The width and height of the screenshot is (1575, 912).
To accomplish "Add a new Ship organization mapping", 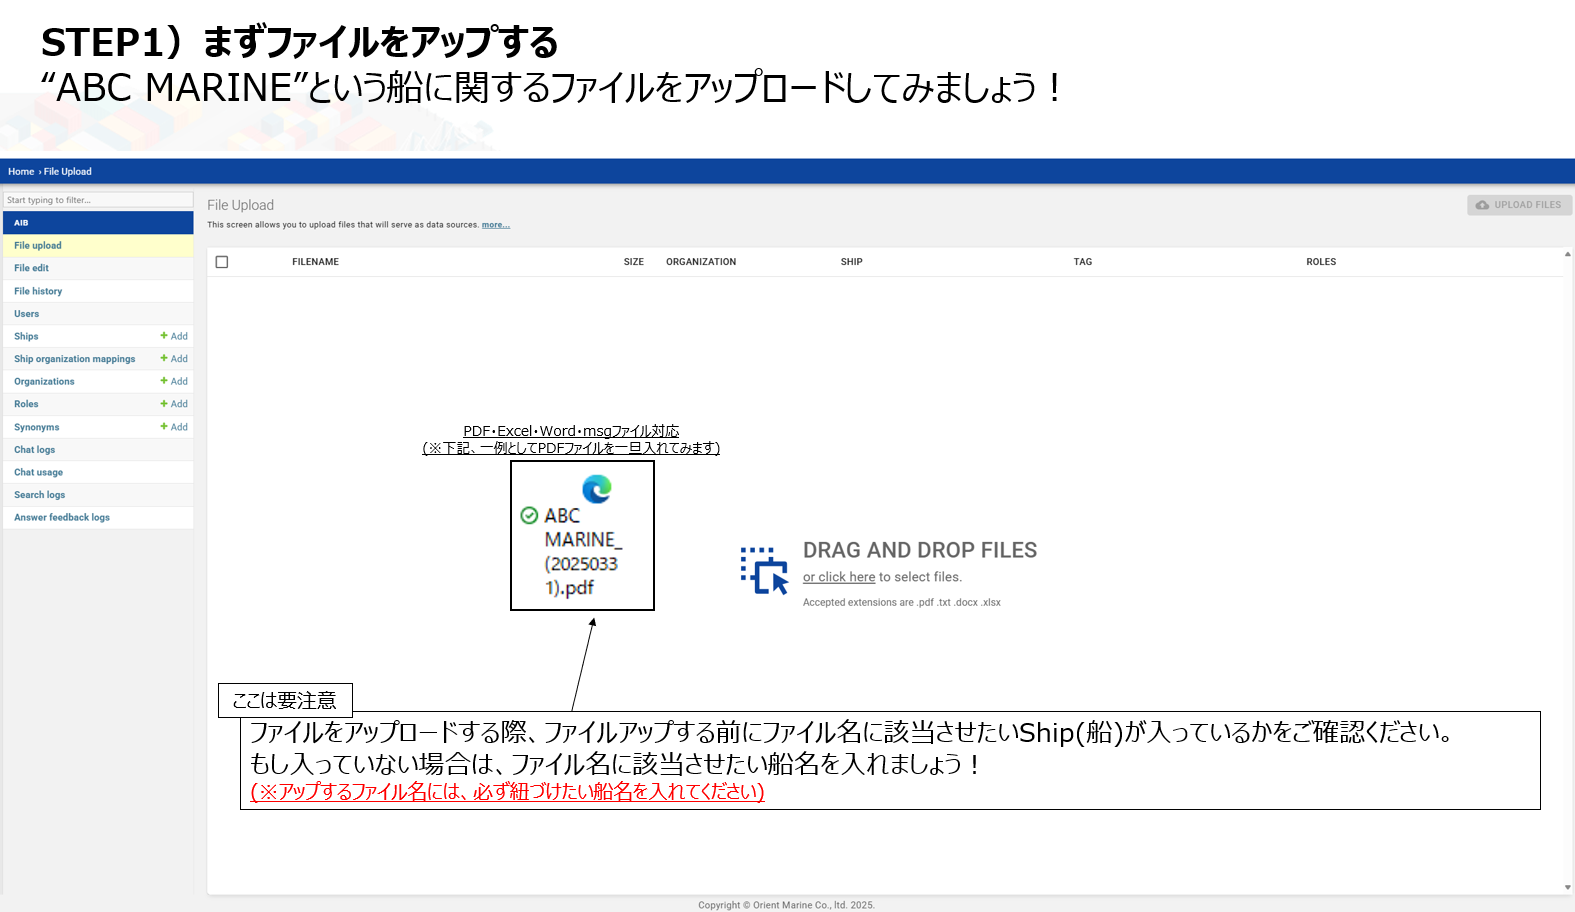I will (x=174, y=359).
